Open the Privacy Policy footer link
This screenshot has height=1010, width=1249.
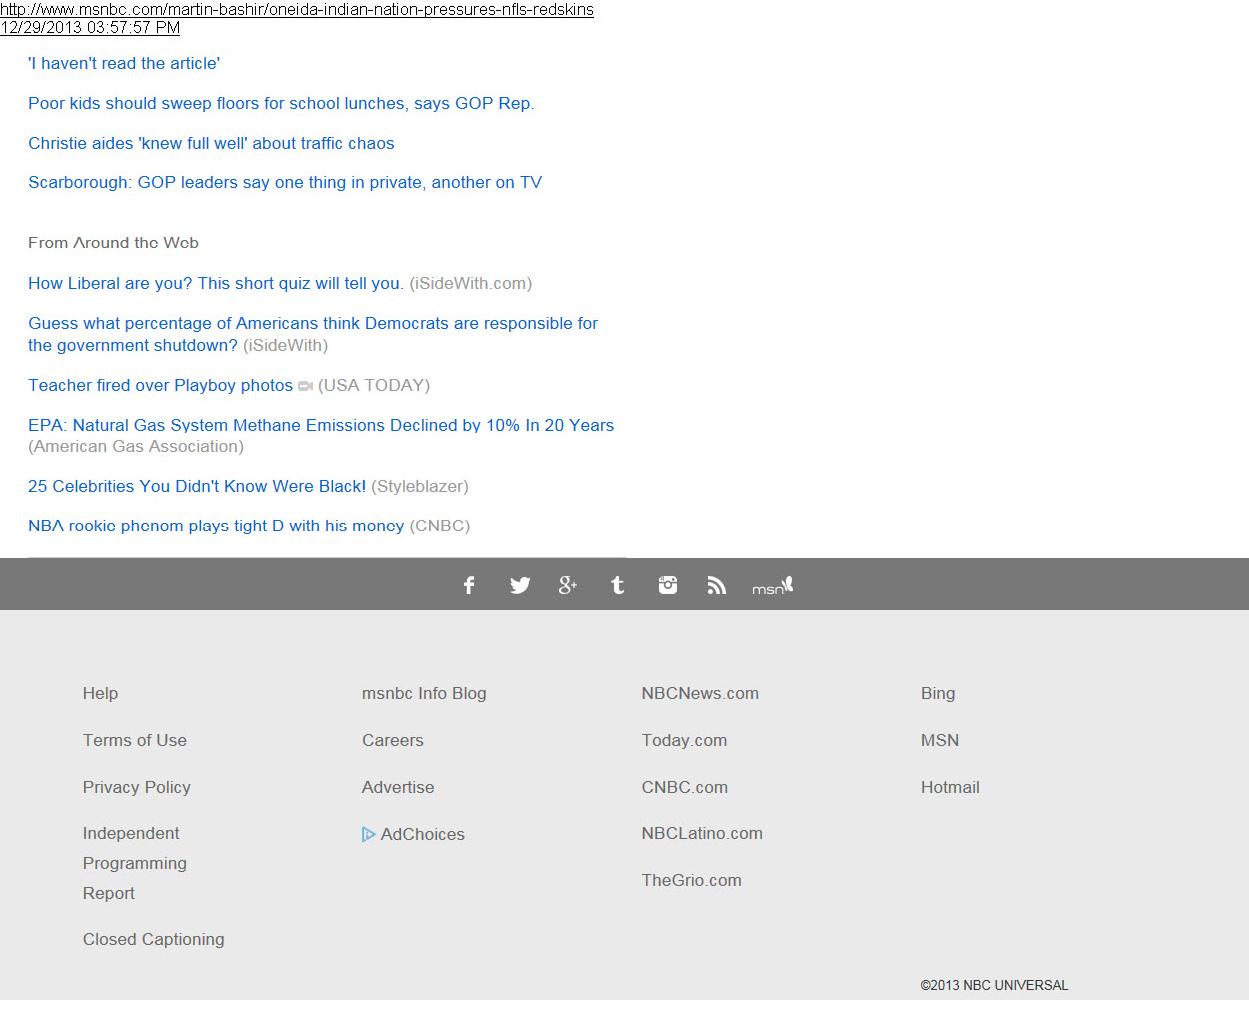[x=137, y=787]
